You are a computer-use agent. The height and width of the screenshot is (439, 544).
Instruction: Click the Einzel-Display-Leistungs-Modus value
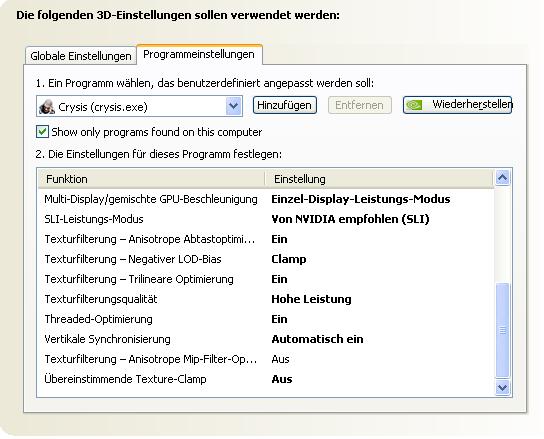coord(361,199)
